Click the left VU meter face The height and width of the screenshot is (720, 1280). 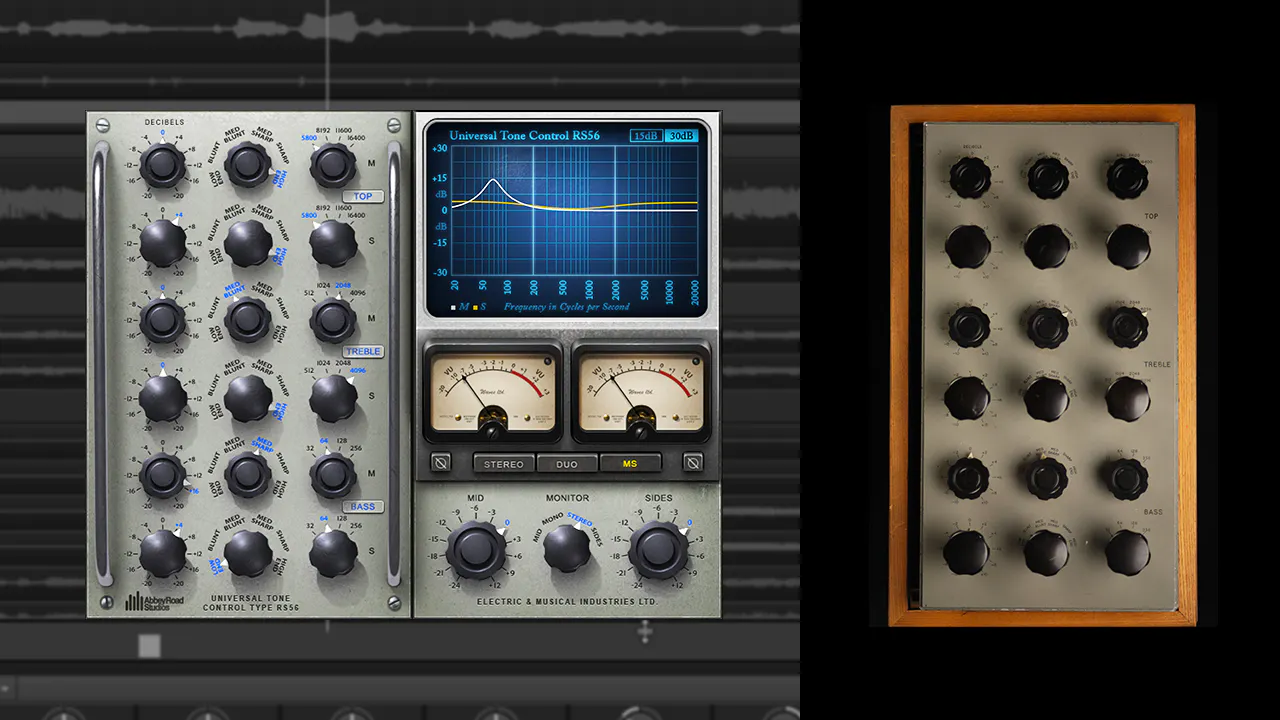tap(492, 391)
